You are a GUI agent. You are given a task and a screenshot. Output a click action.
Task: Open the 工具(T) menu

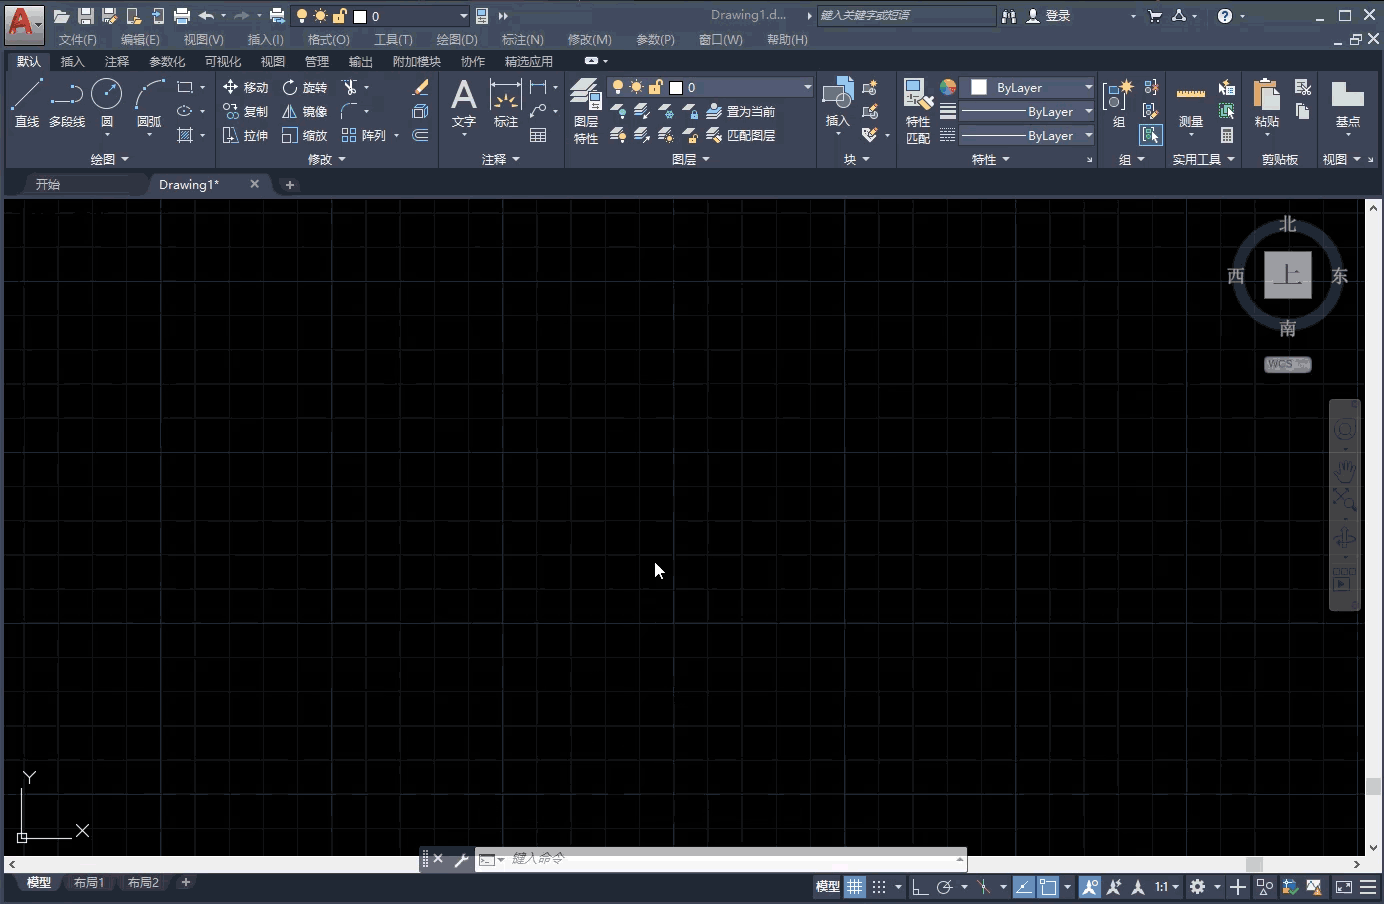393,40
